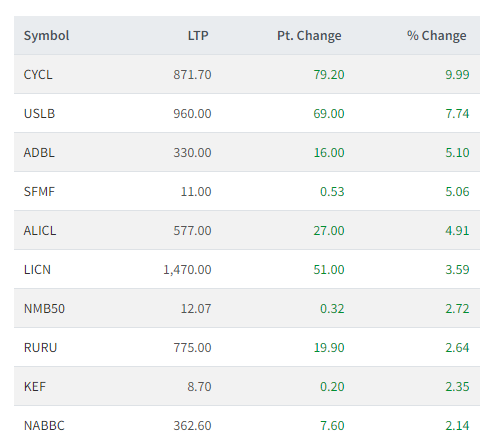The width and height of the screenshot is (495, 439).
Task: Sort by Pt. Change column header
Action: tap(309, 36)
